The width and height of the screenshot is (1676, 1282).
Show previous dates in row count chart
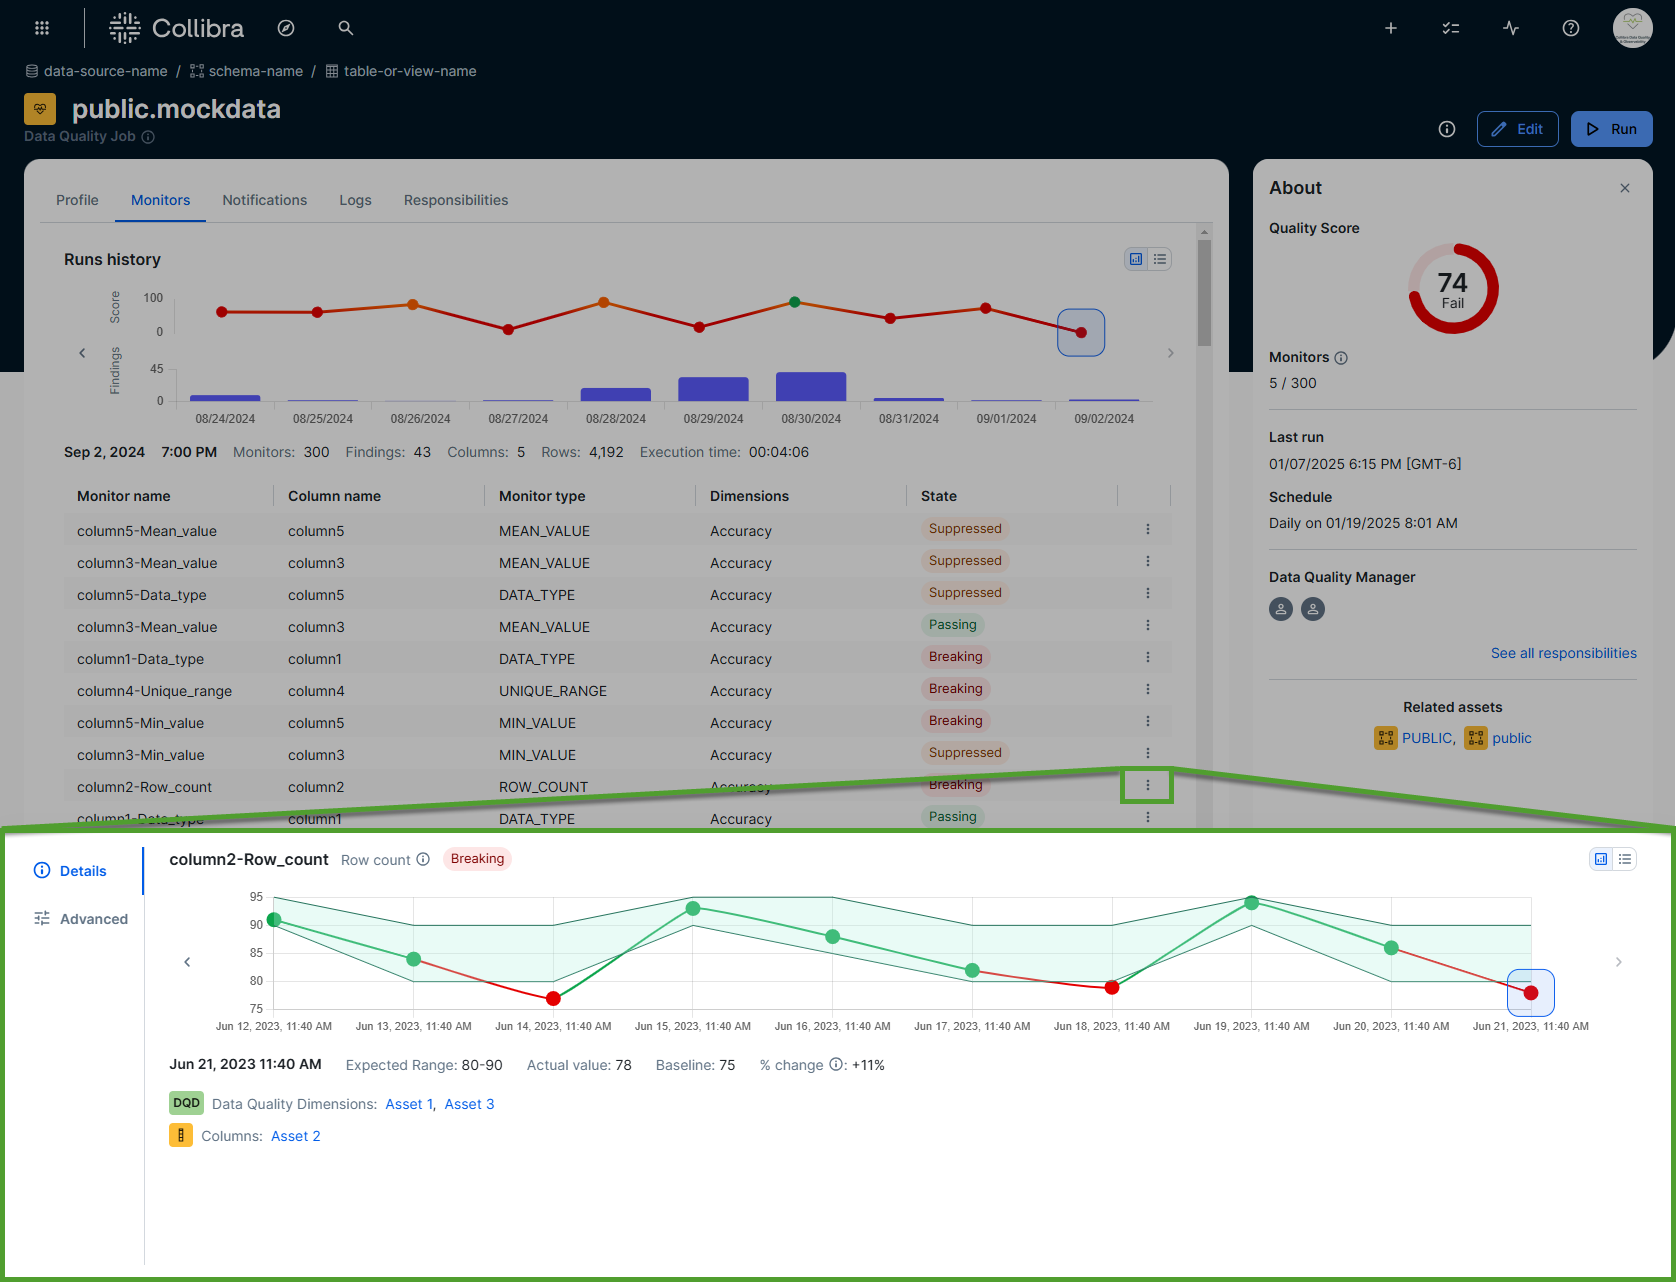point(187,962)
